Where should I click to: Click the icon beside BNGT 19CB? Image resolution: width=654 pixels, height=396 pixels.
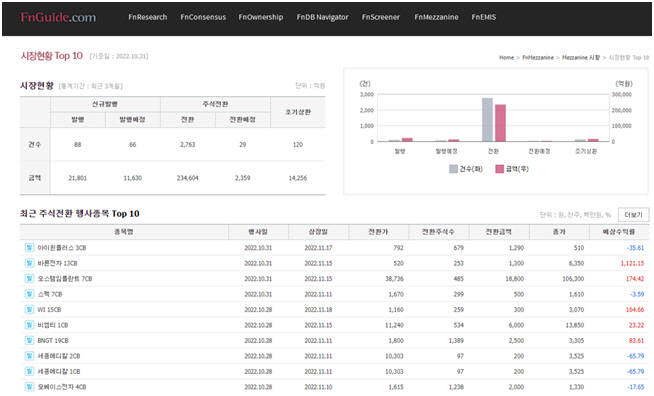[x=29, y=341]
